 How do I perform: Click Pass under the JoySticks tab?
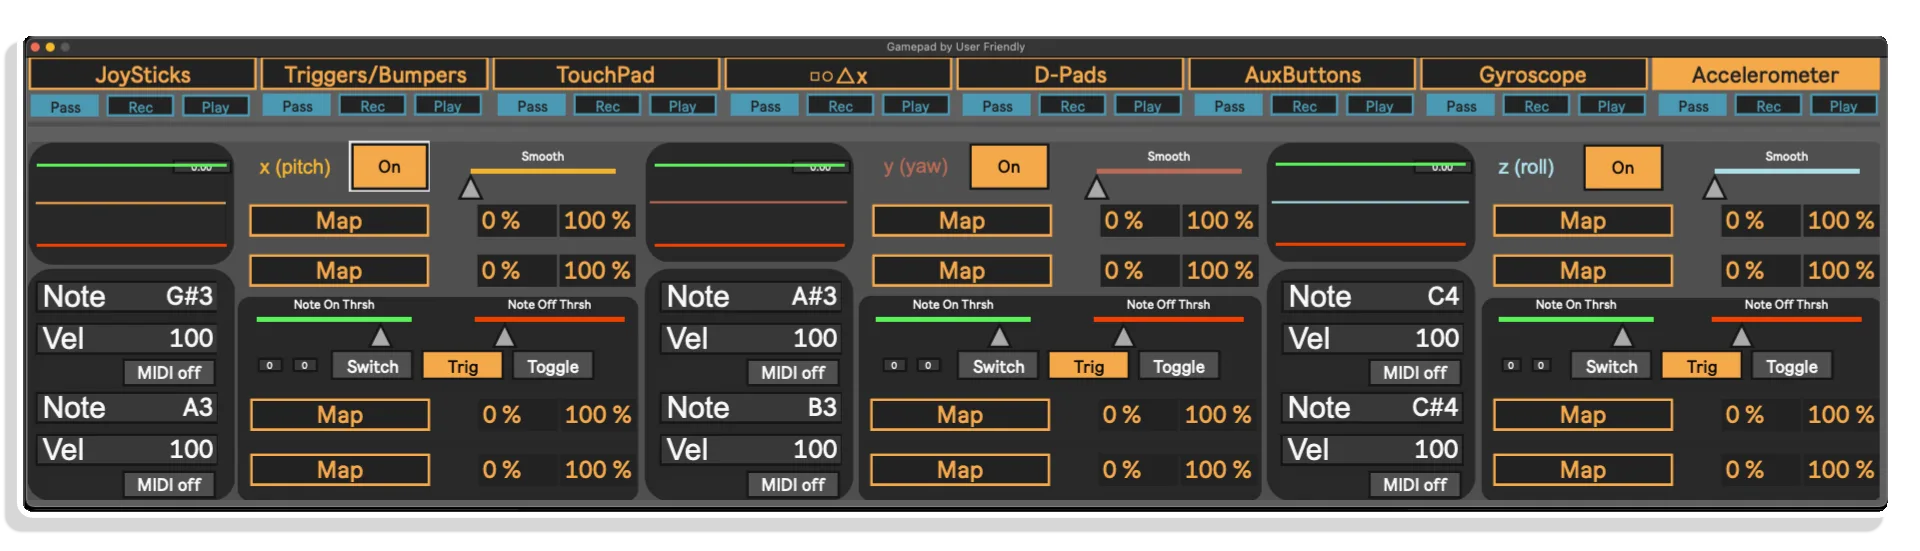pos(65,107)
